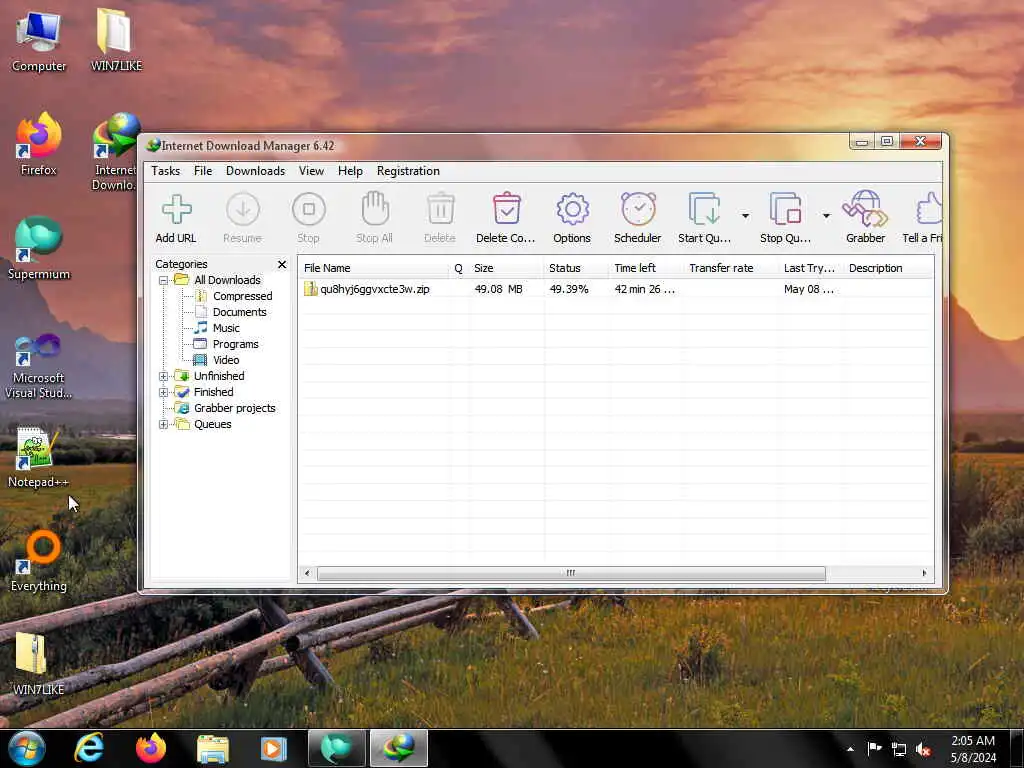Click the Stop All hand icon
The width and height of the screenshot is (1024, 768).
pyautogui.click(x=375, y=209)
